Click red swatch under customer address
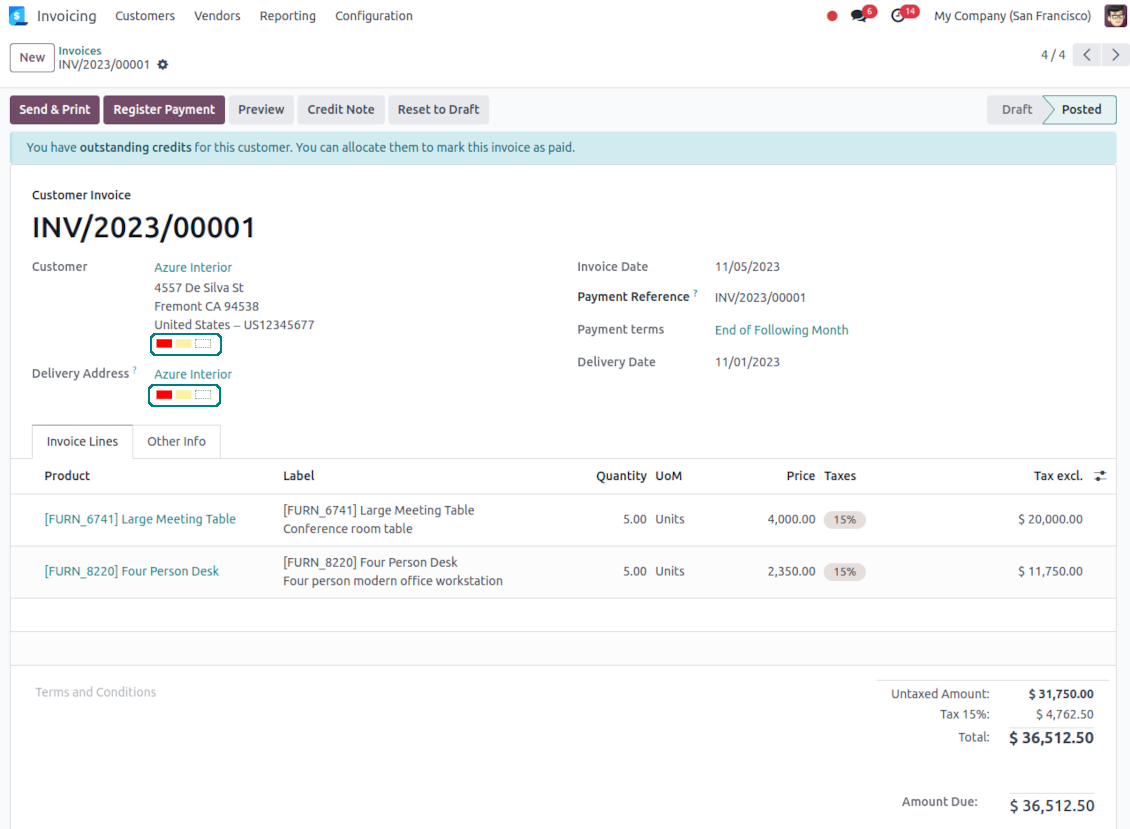This screenshot has height=829, width=1130. 164,344
